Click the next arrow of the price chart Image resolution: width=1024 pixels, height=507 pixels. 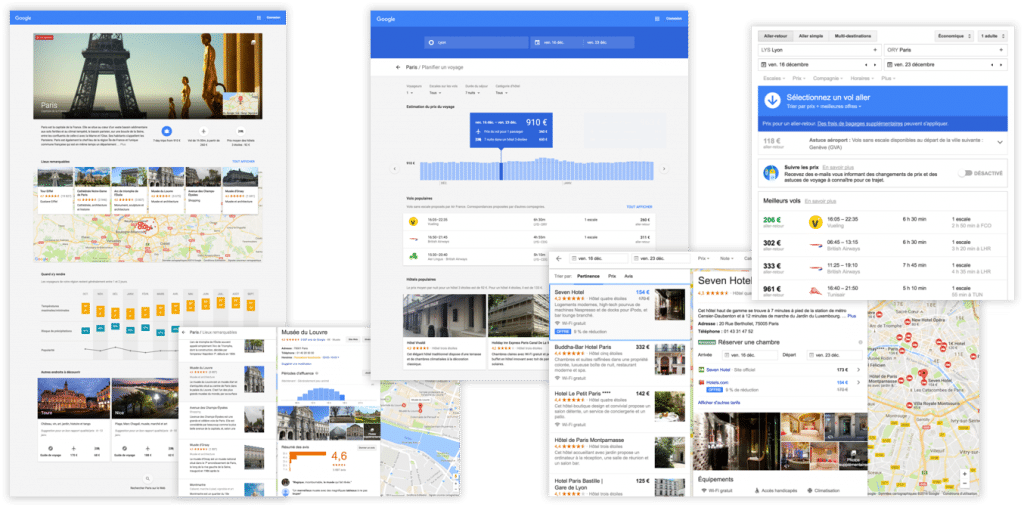tap(664, 169)
